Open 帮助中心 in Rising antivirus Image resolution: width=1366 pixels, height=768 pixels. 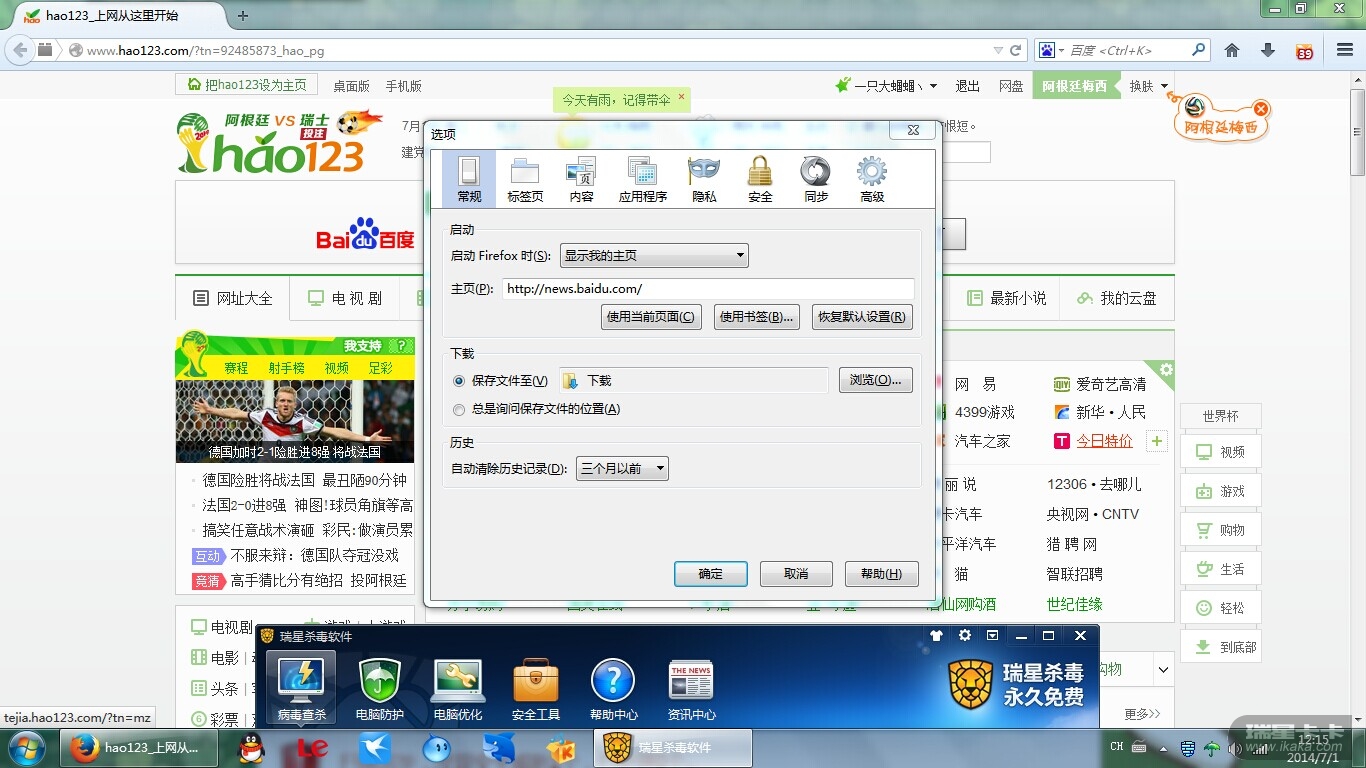click(613, 687)
